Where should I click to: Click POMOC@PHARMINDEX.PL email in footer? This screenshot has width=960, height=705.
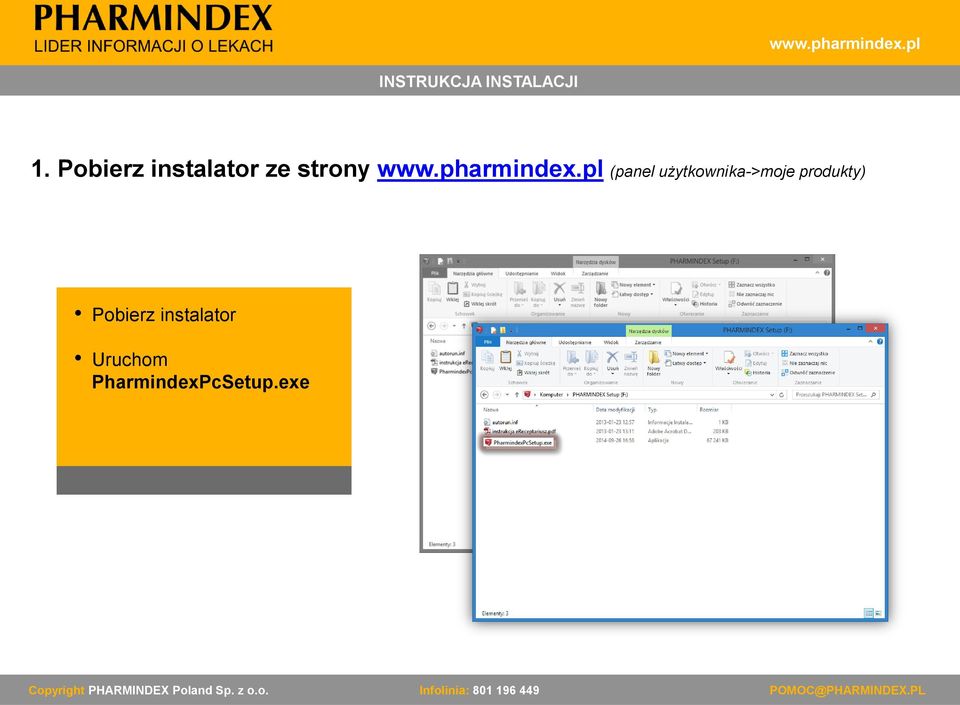[x=847, y=690]
